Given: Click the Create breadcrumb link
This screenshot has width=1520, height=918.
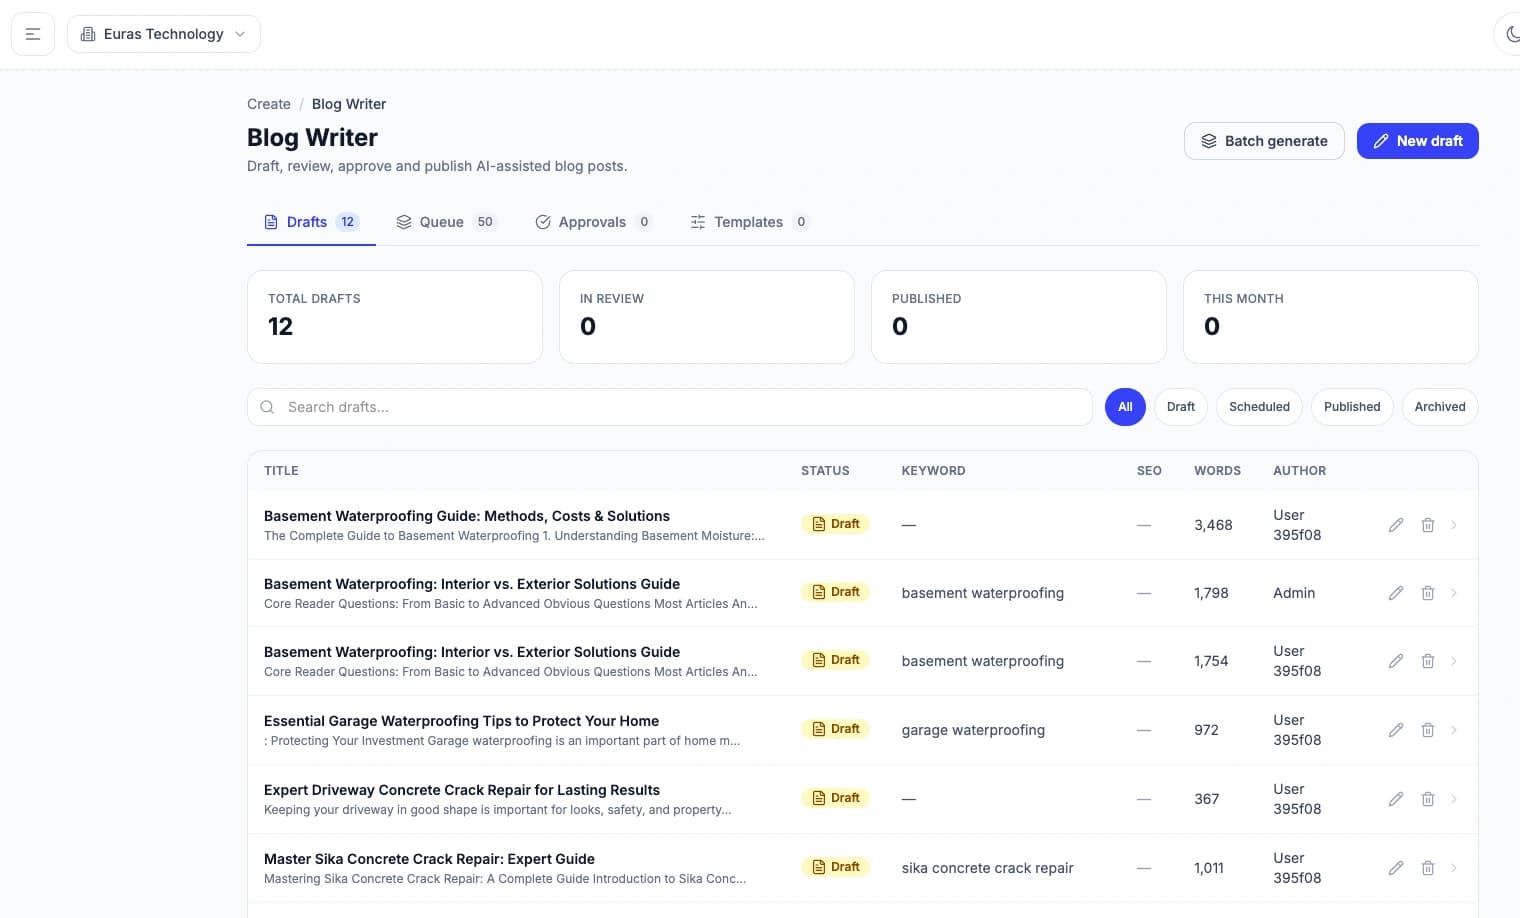Looking at the screenshot, I should pos(269,104).
